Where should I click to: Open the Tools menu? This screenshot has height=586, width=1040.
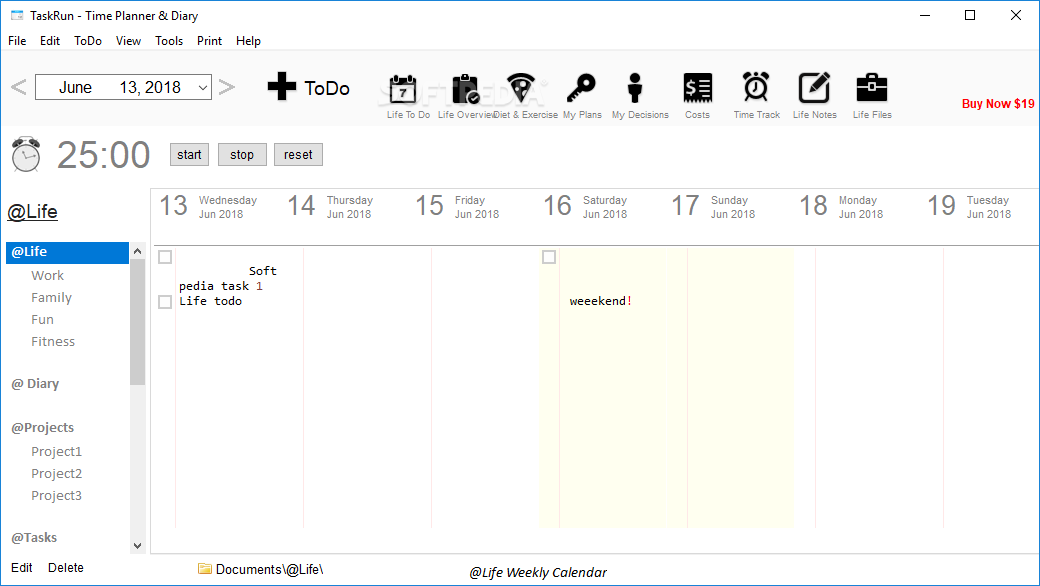pos(169,41)
